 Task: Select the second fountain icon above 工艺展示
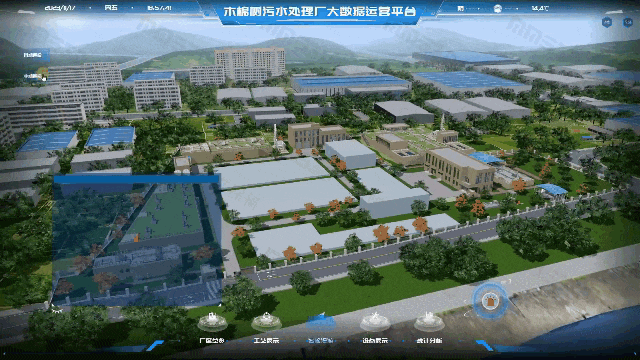point(266,322)
